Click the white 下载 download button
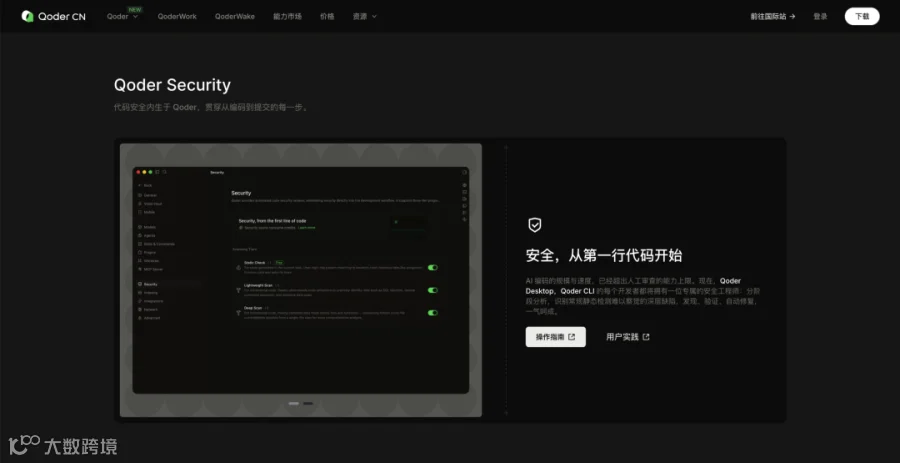Screen dimensions: 900x463 point(862,16)
